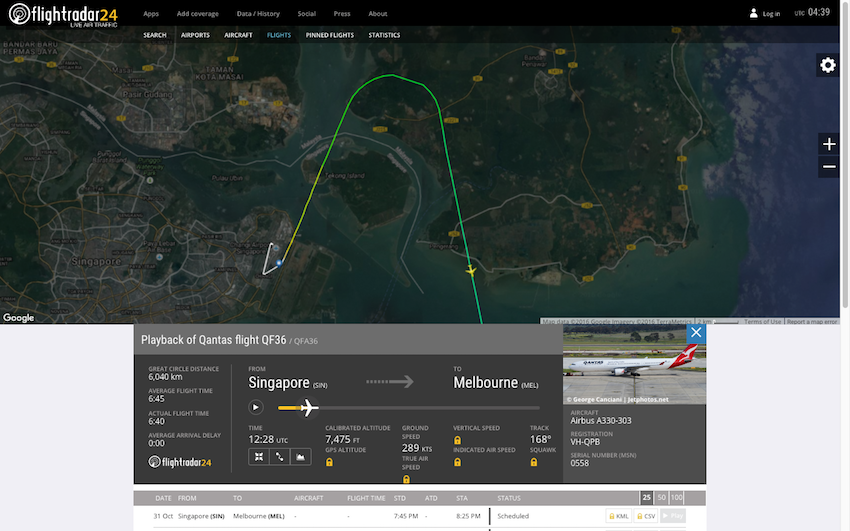The image size is (850, 531).
Task: Click the 7:45 PM STD cell
Action: [x=405, y=516]
